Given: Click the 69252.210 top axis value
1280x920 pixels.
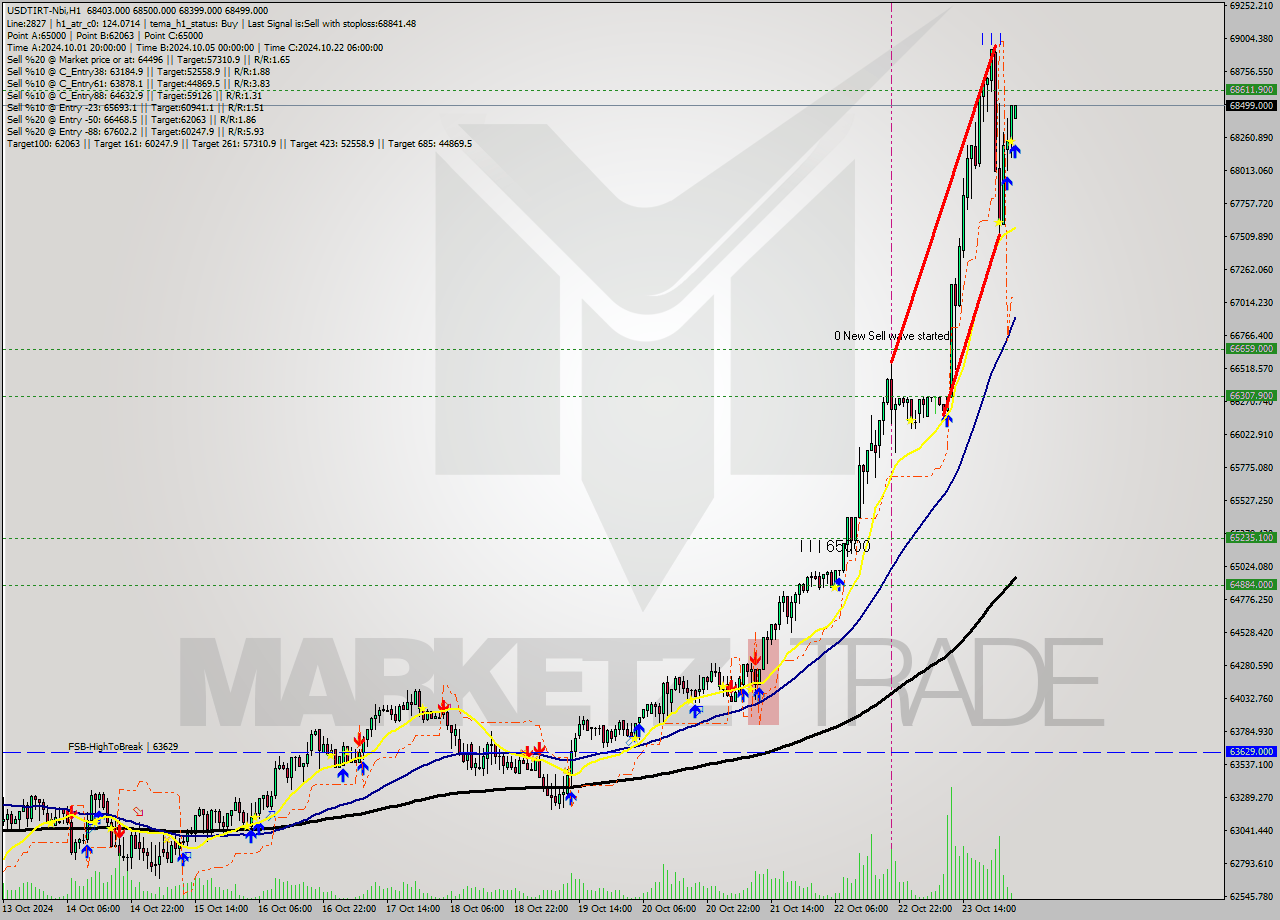Looking at the screenshot, I should 1252,6.
